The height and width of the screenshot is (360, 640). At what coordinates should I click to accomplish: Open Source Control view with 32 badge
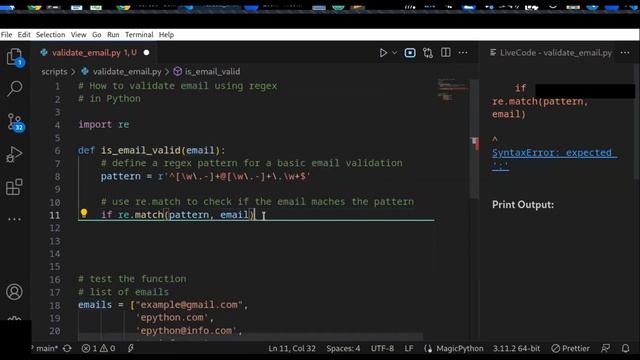(15, 122)
